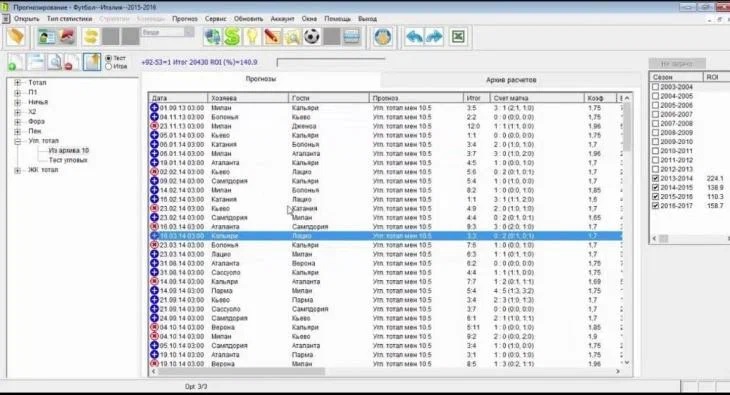Open the toolbar combo box dropdown arrow
Screen dimensions: 730x395
(x=189, y=32)
